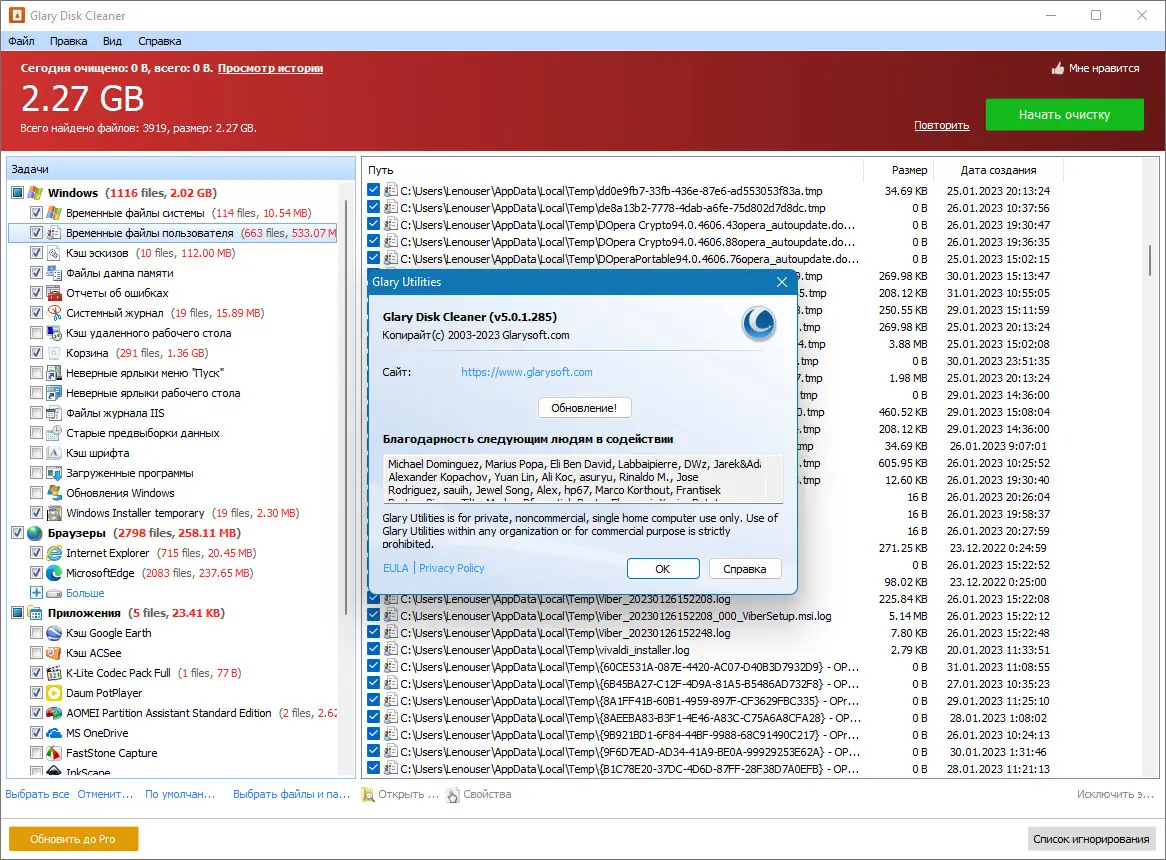Click the thumbs-up Мне нравится icon
This screenshot has width=1166, height=860.
coord(1057,68)
